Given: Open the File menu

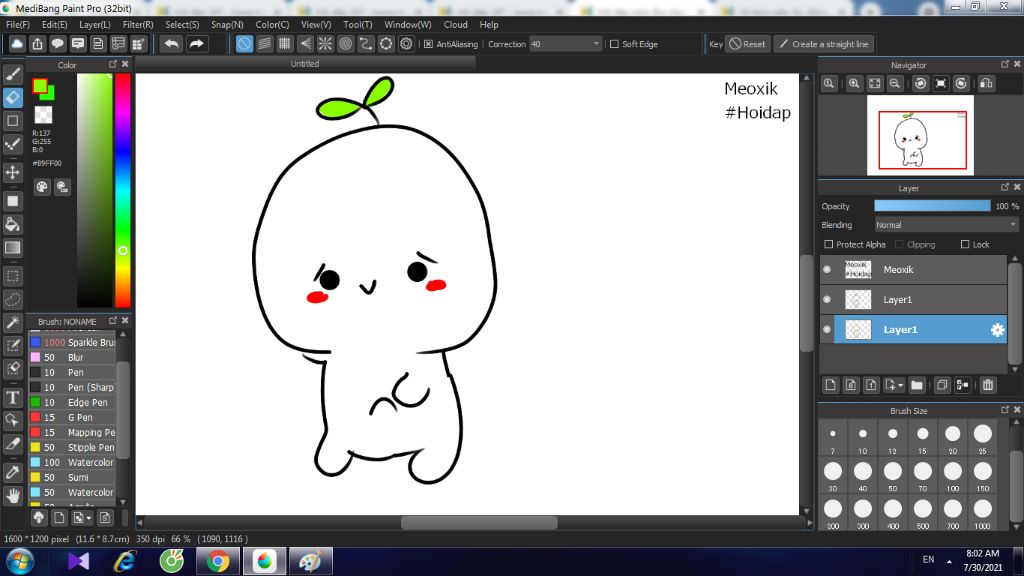Looking at the screenshot, I should pos(18,25).
